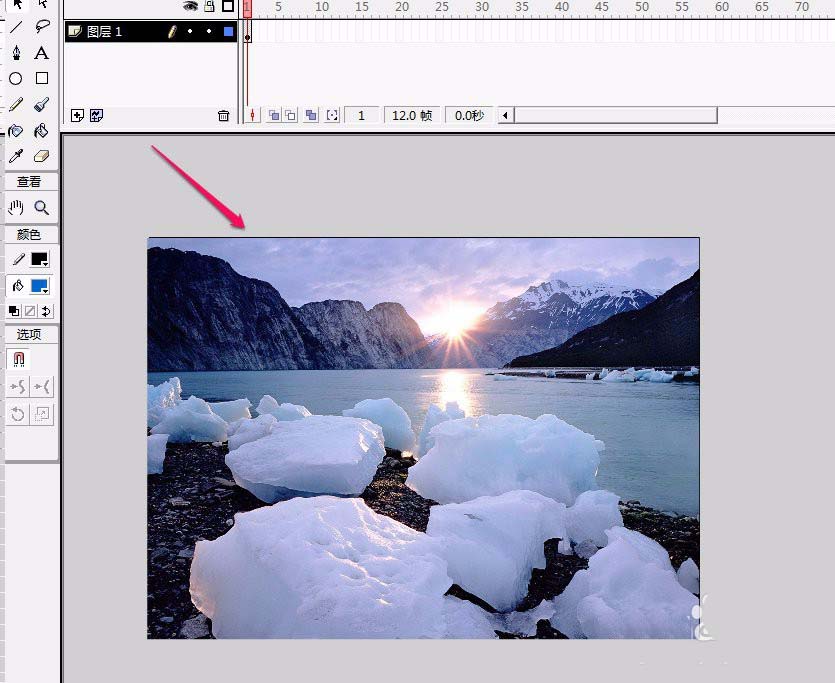The height and width of the screenshot is (683, 835).
Task: Select the glacier photo on stage
Action: pos(423,438)
